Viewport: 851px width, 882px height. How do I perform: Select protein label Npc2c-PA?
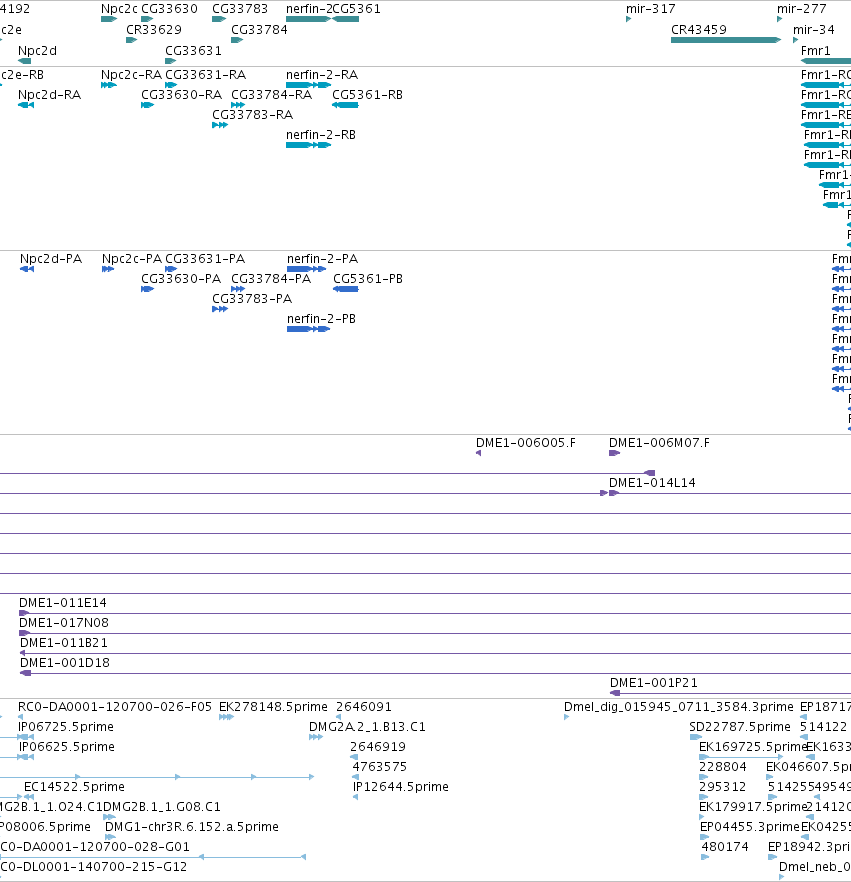(132, 259)
